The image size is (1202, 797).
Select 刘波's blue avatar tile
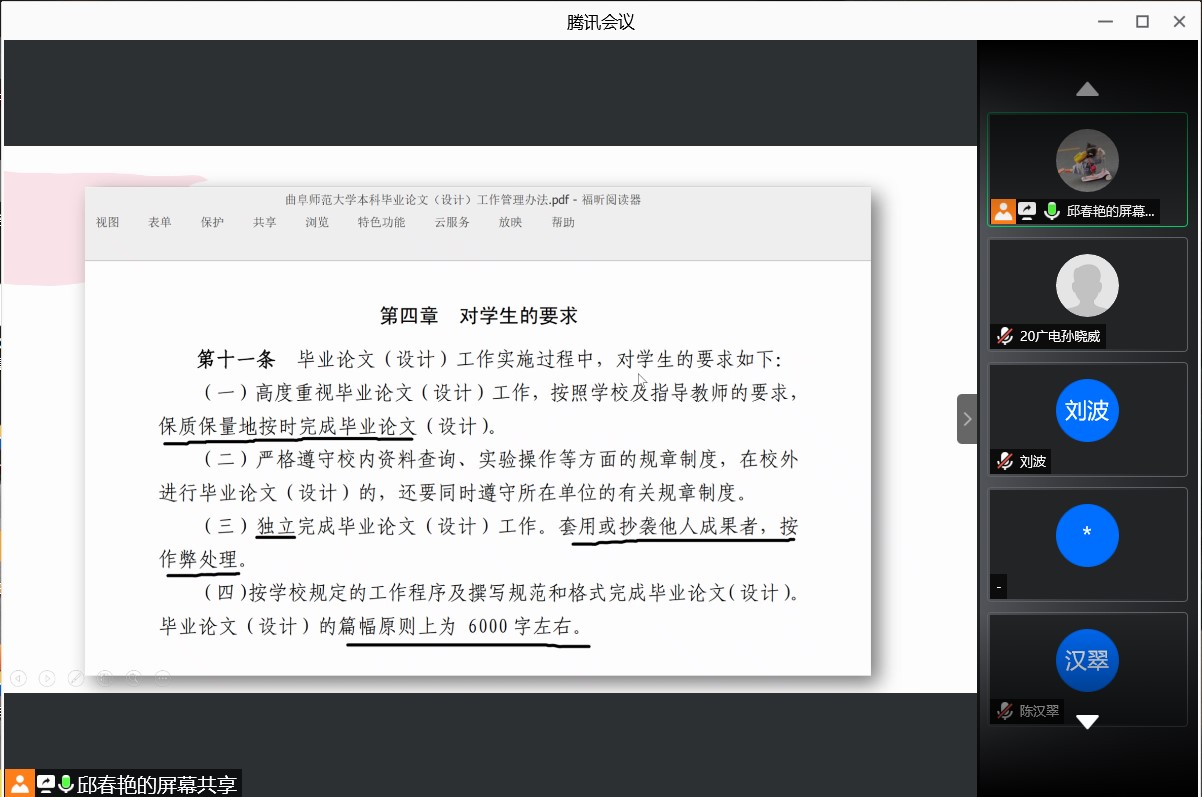[1087, 411]
